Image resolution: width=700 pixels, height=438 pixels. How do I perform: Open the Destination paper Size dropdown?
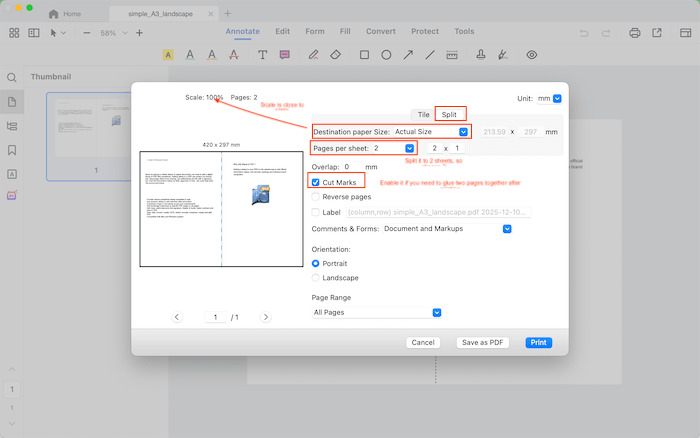(463, 132)
